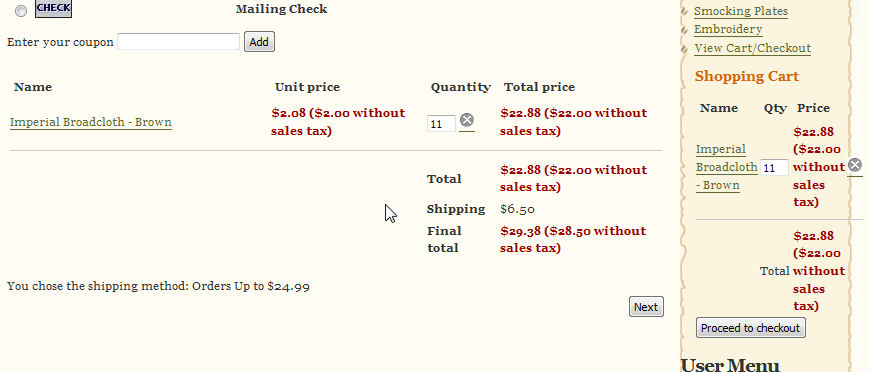Open the Smocking Plates category link
The image size is (870, 372).
pyautogui.click(x=741, y=11)
